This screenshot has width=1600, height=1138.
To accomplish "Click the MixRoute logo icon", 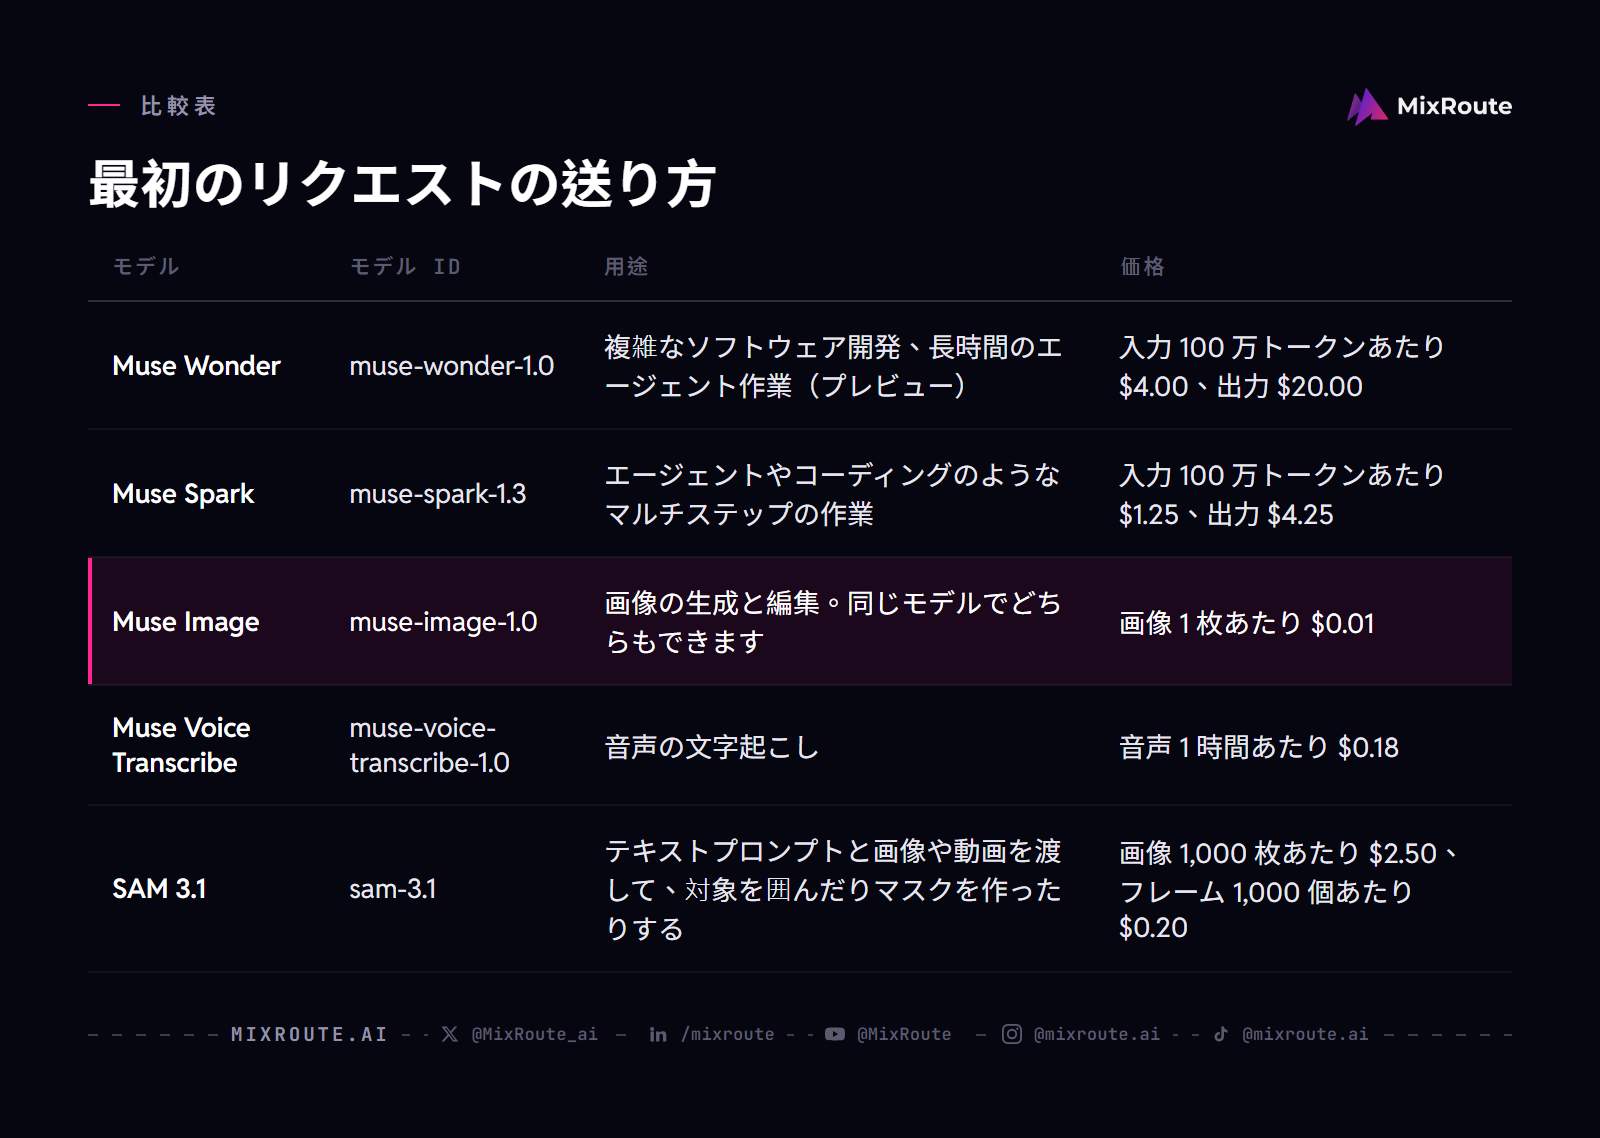I will (1367, 107).
